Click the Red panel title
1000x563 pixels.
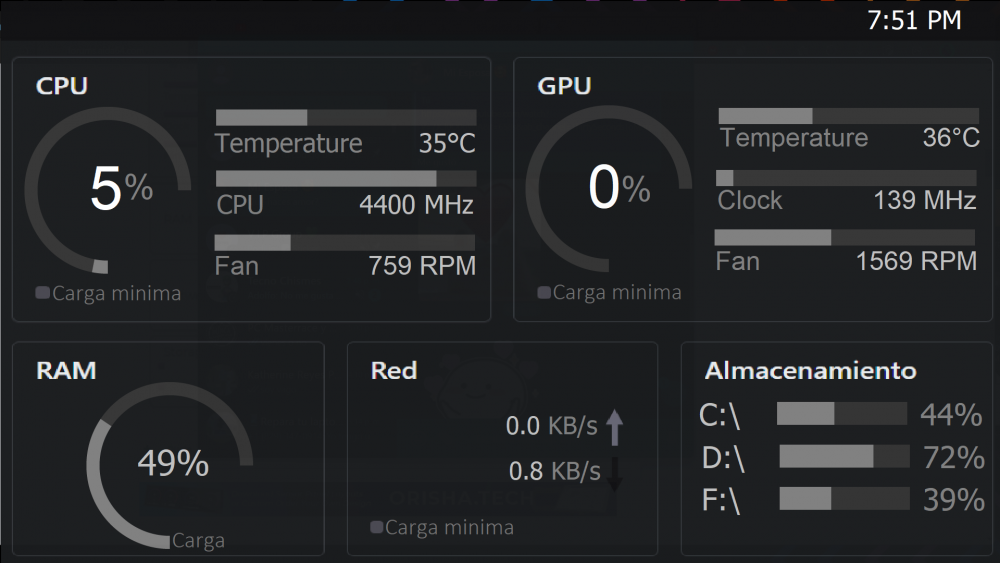(x=394, y=371)
